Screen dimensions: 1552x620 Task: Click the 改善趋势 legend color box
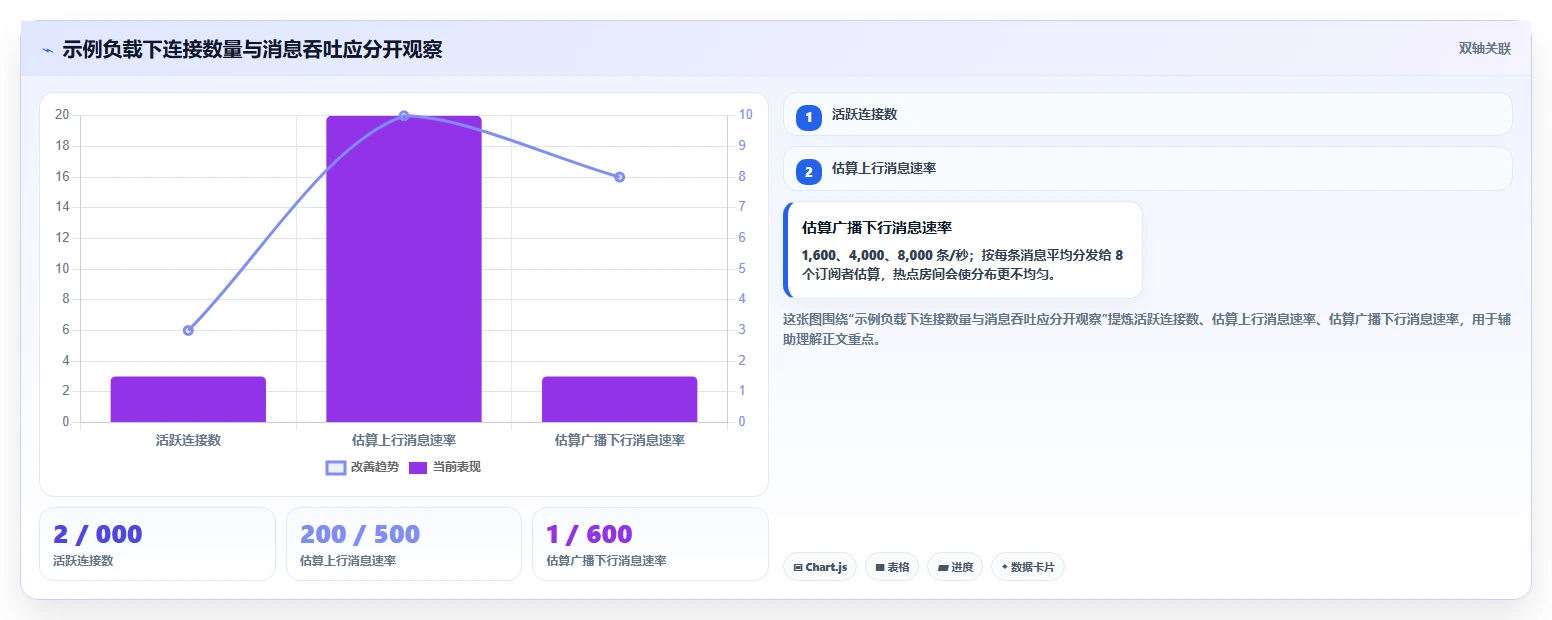[x=336, y=468]
